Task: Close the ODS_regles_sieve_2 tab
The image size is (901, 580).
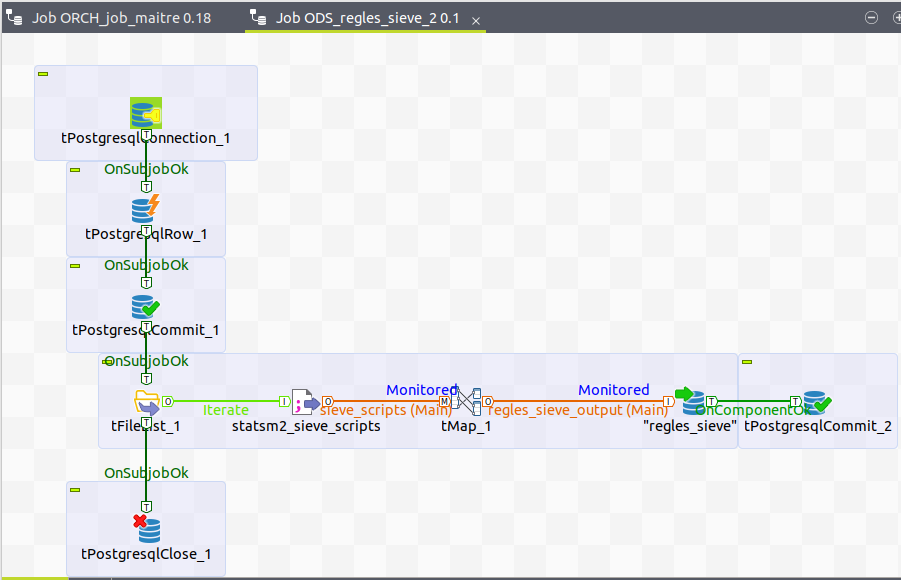Action: pyautogui.click(x=476, y=21)
